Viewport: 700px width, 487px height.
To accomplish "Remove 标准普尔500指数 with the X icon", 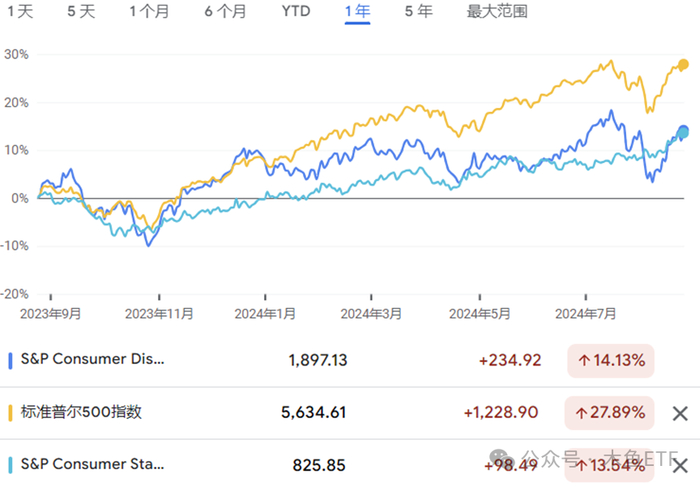I will (x=680, y=413).
